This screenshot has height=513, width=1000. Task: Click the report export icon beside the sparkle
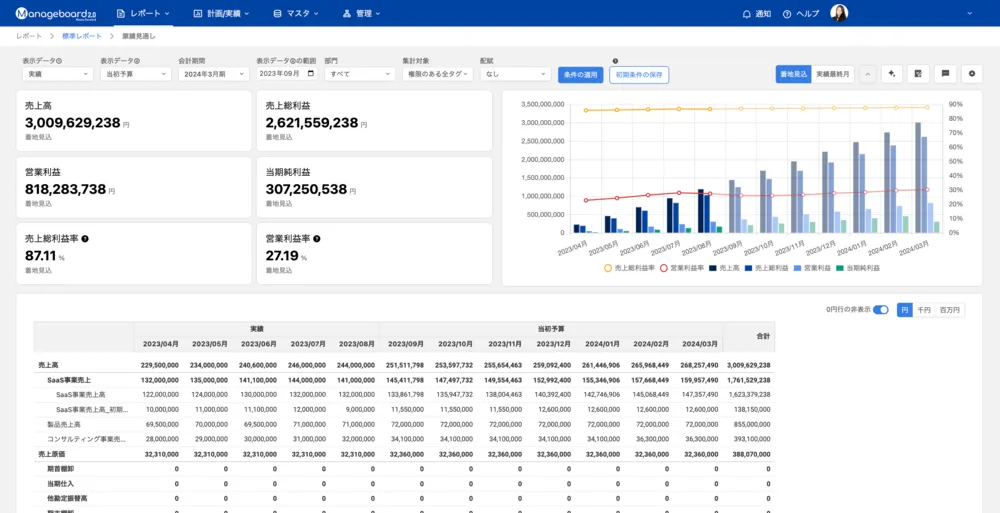coord(917,74)
